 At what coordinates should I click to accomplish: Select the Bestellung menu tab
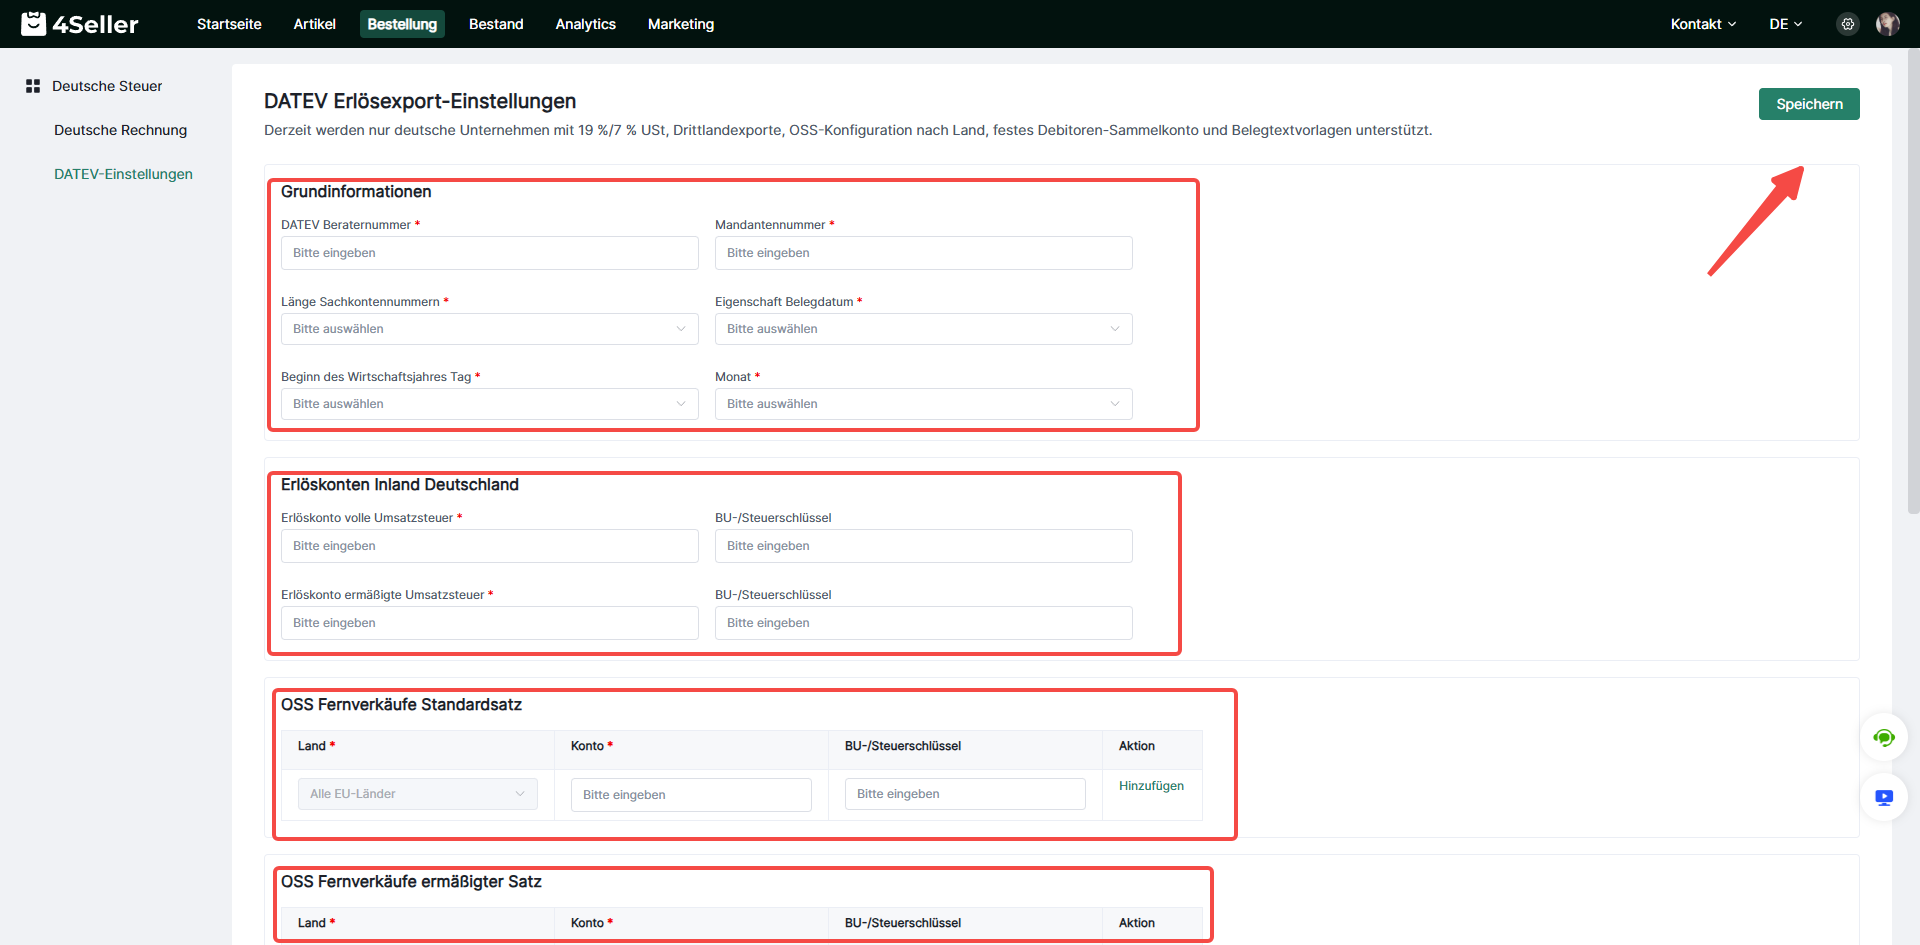pyautogui.click(x=402, y=24)
